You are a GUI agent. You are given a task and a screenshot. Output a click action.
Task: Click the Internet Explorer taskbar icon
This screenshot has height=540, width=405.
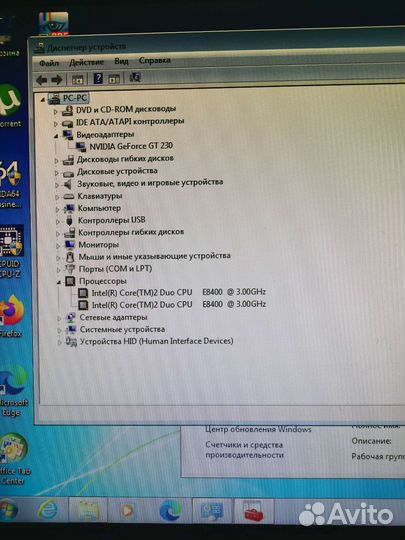coord(48,510)
